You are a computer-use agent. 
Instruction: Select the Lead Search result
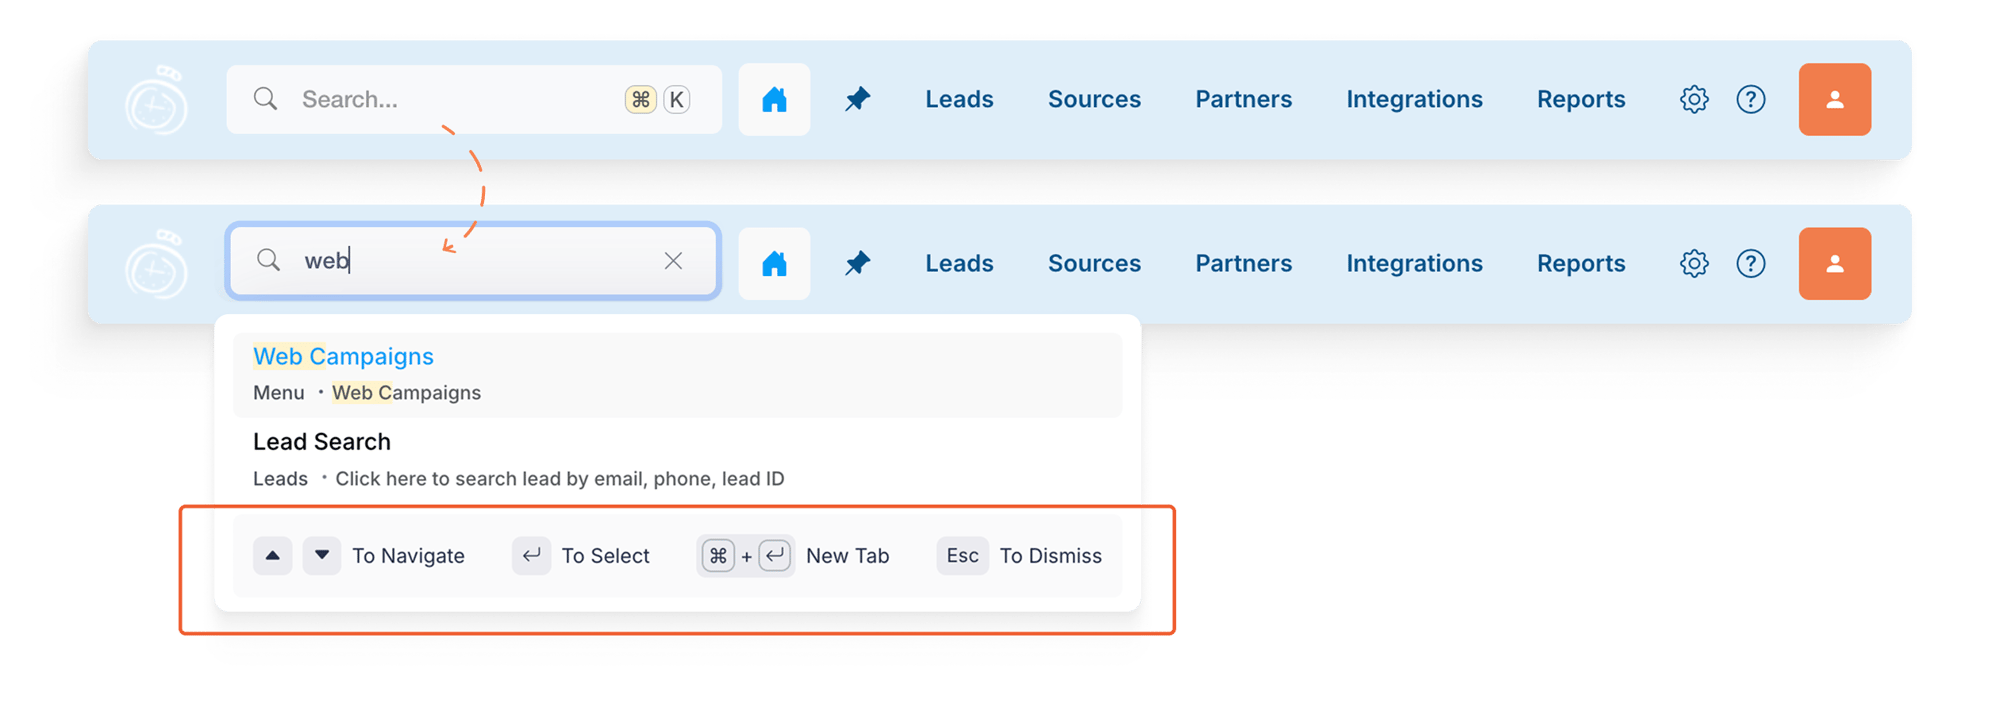[677, 459]
